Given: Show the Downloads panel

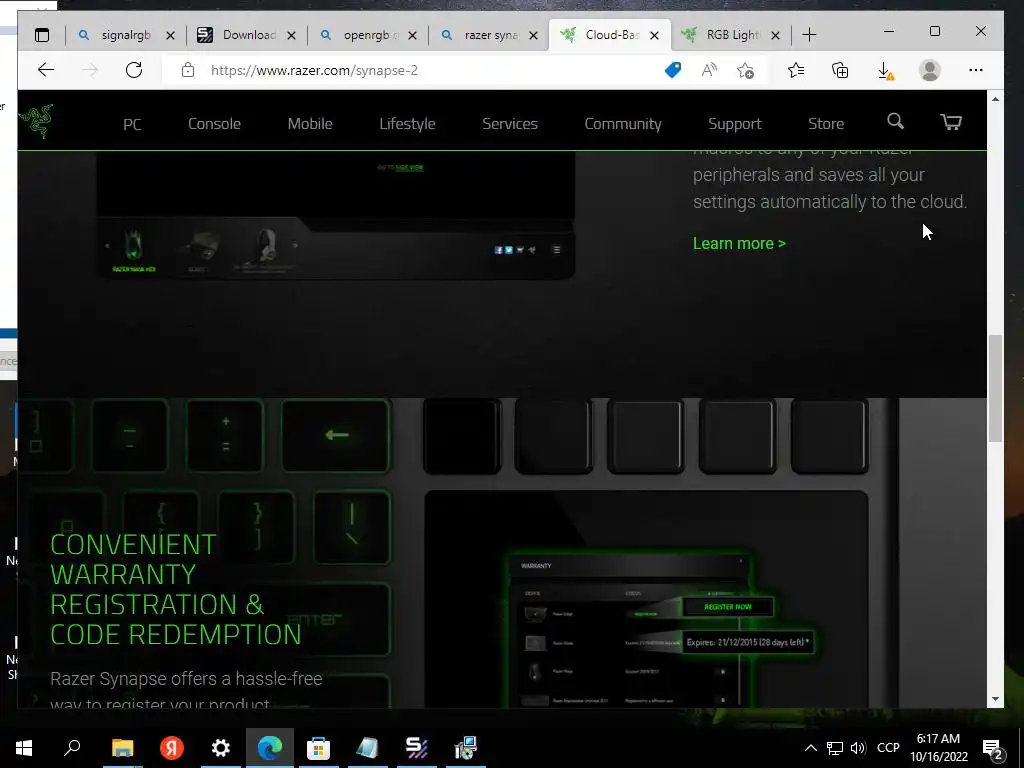Looking at the screenshot, I should (x=885, y=70).
